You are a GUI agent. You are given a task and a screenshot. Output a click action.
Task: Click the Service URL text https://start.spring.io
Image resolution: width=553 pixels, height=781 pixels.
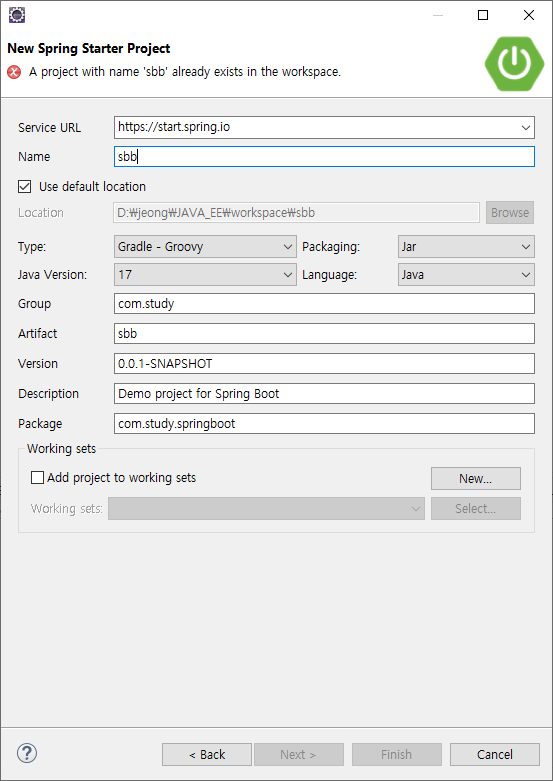tap(174, 127)
